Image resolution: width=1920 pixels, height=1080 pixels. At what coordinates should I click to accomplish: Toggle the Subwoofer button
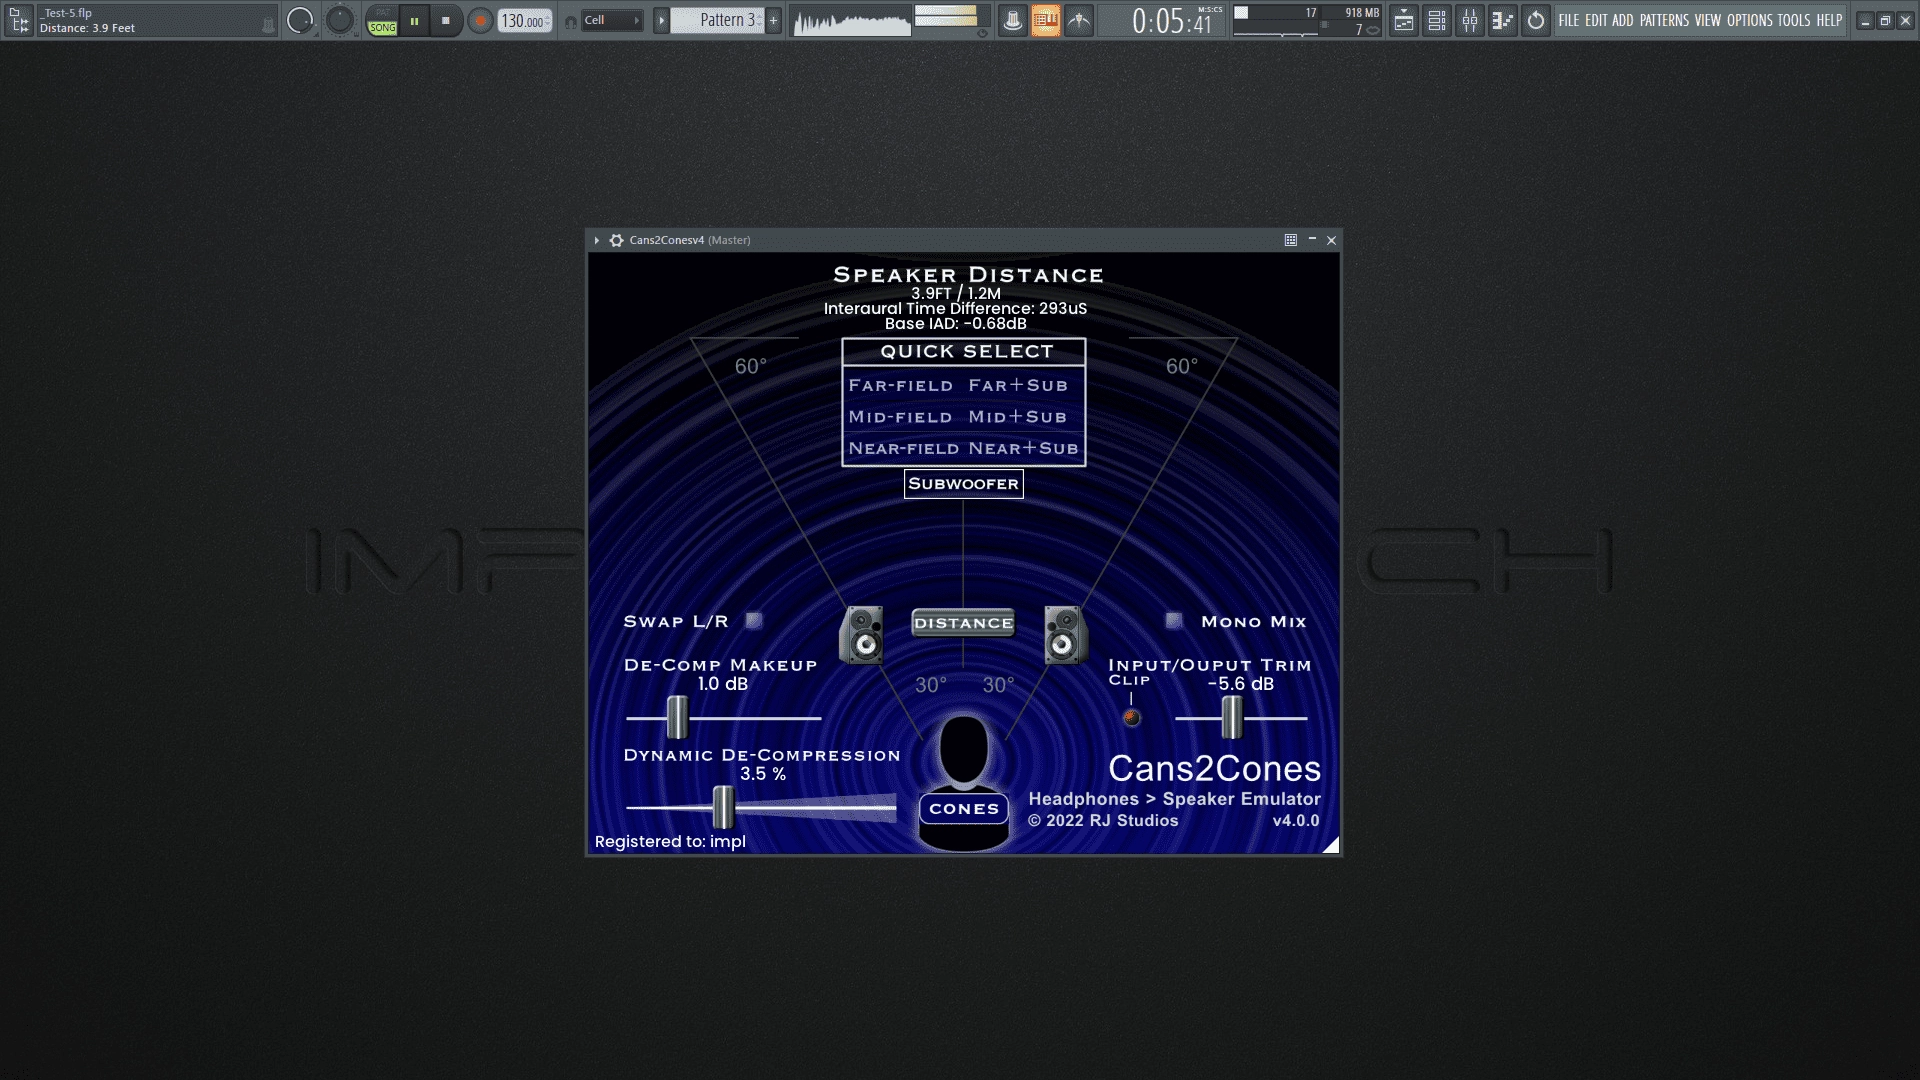pyautogui.click(x=964, y=484)
